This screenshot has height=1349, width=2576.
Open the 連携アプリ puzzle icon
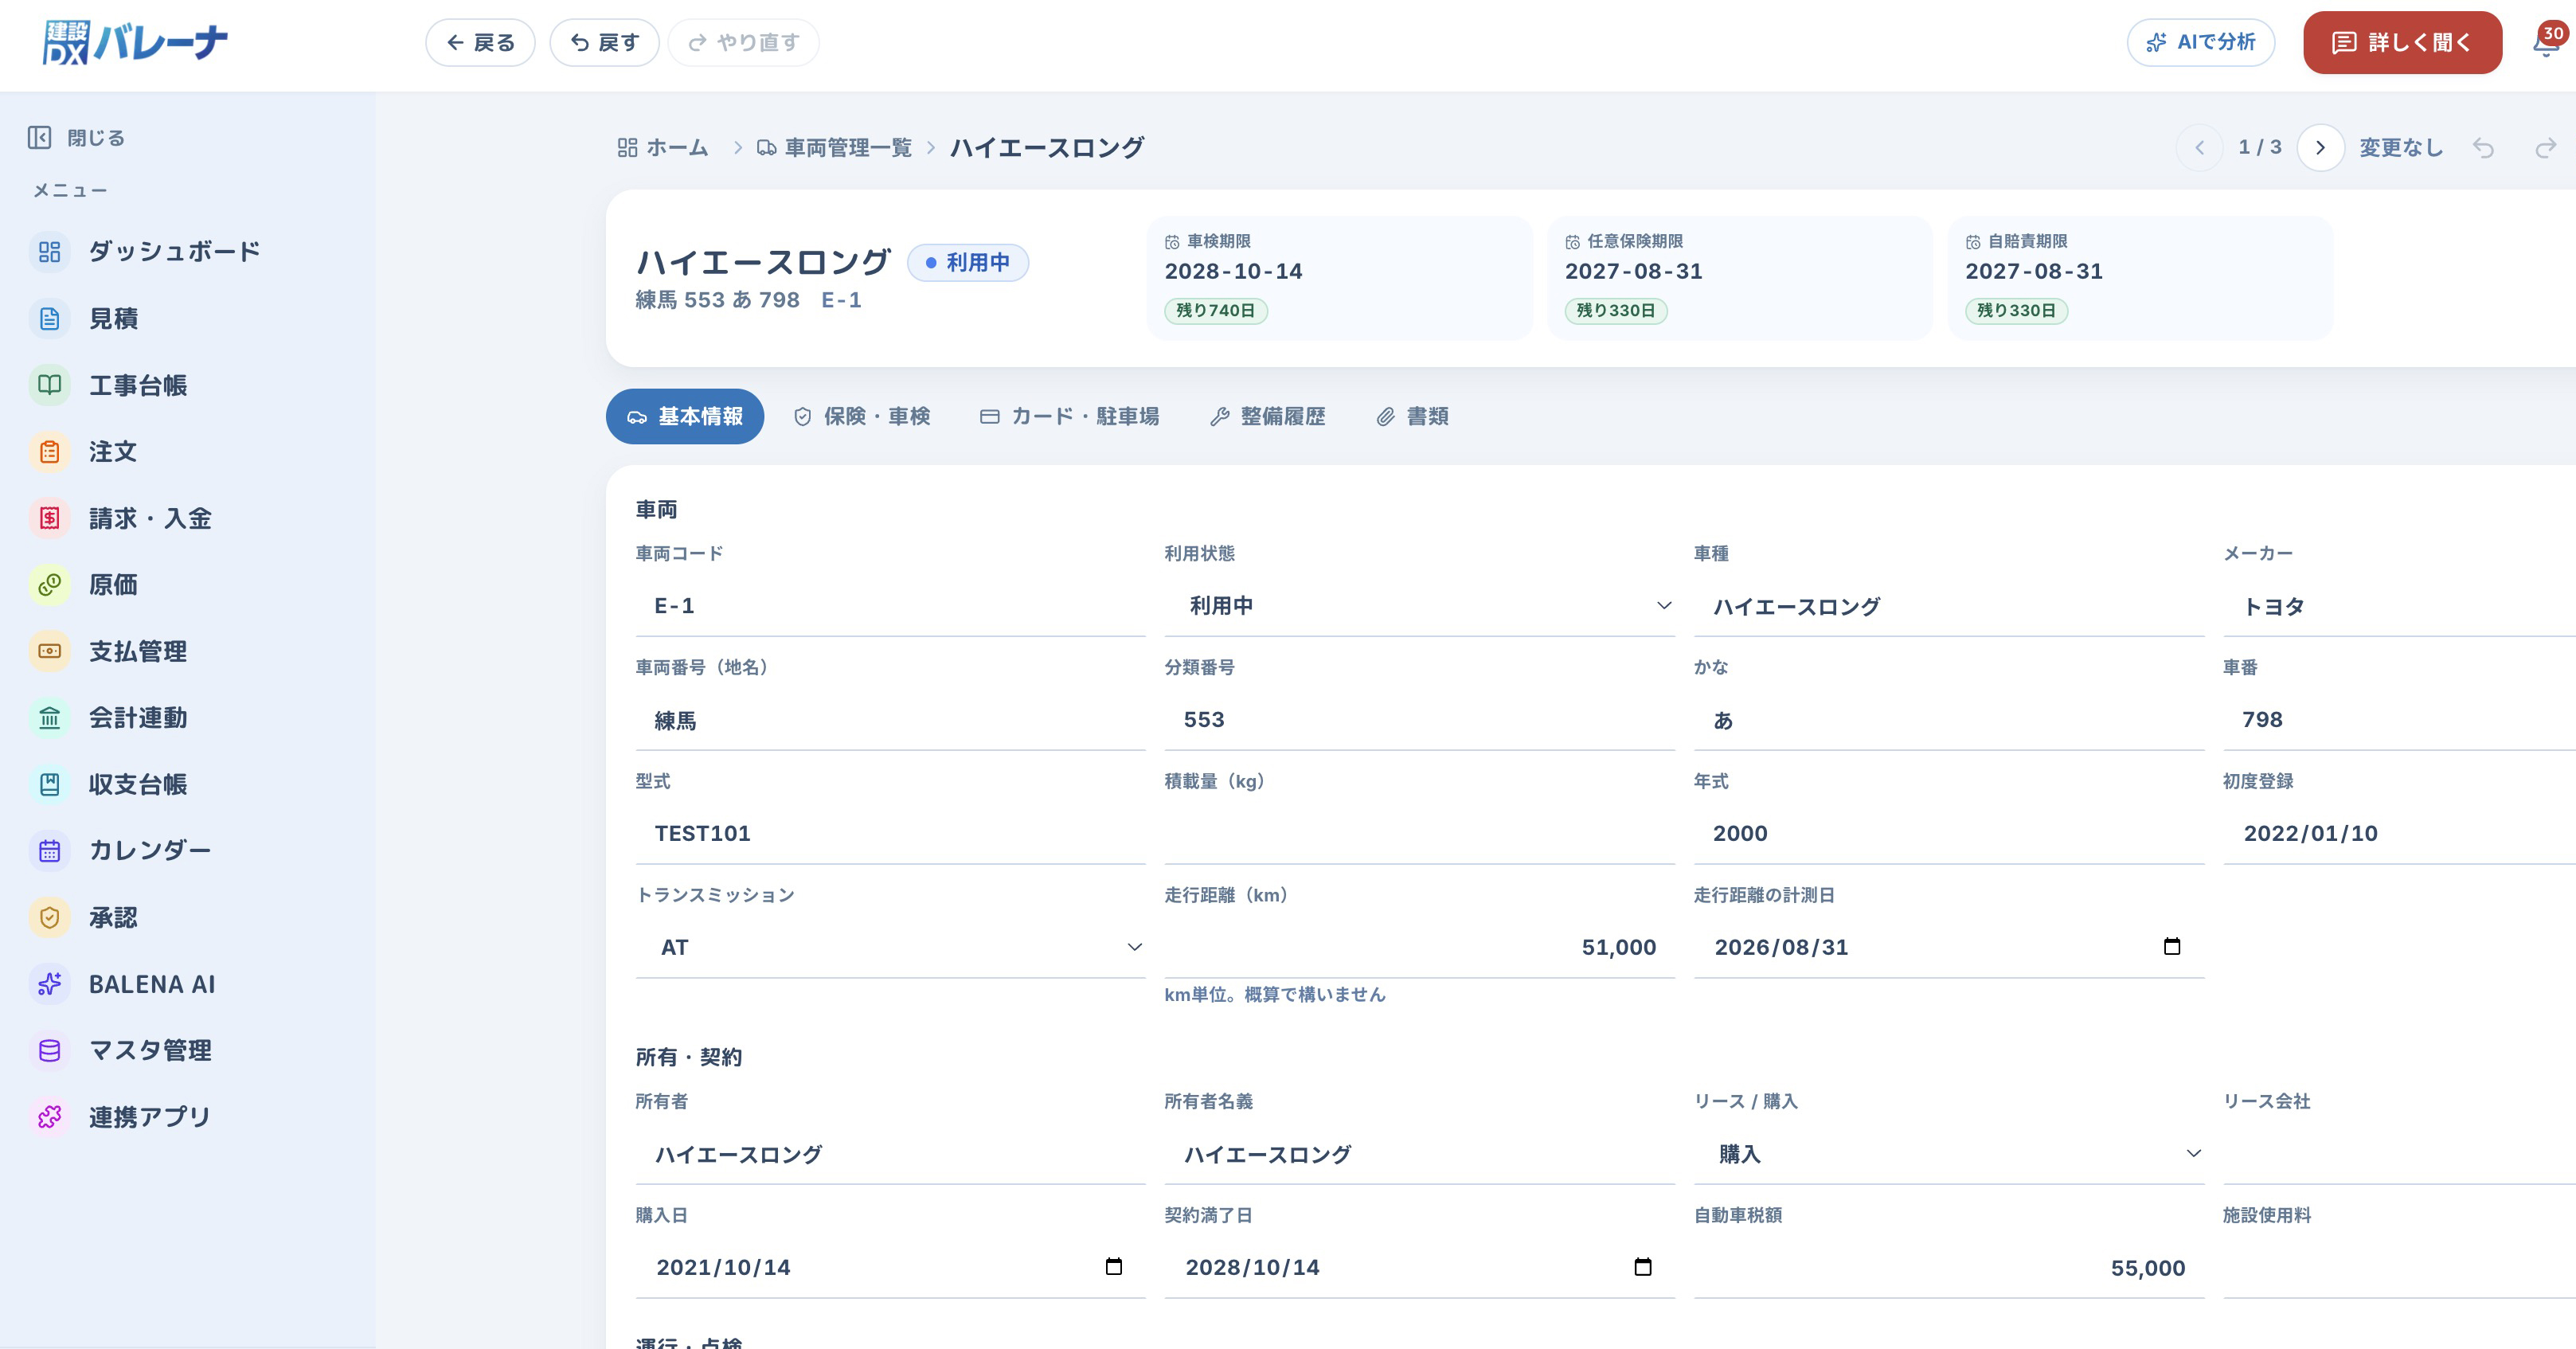[x=49, y=1117]
